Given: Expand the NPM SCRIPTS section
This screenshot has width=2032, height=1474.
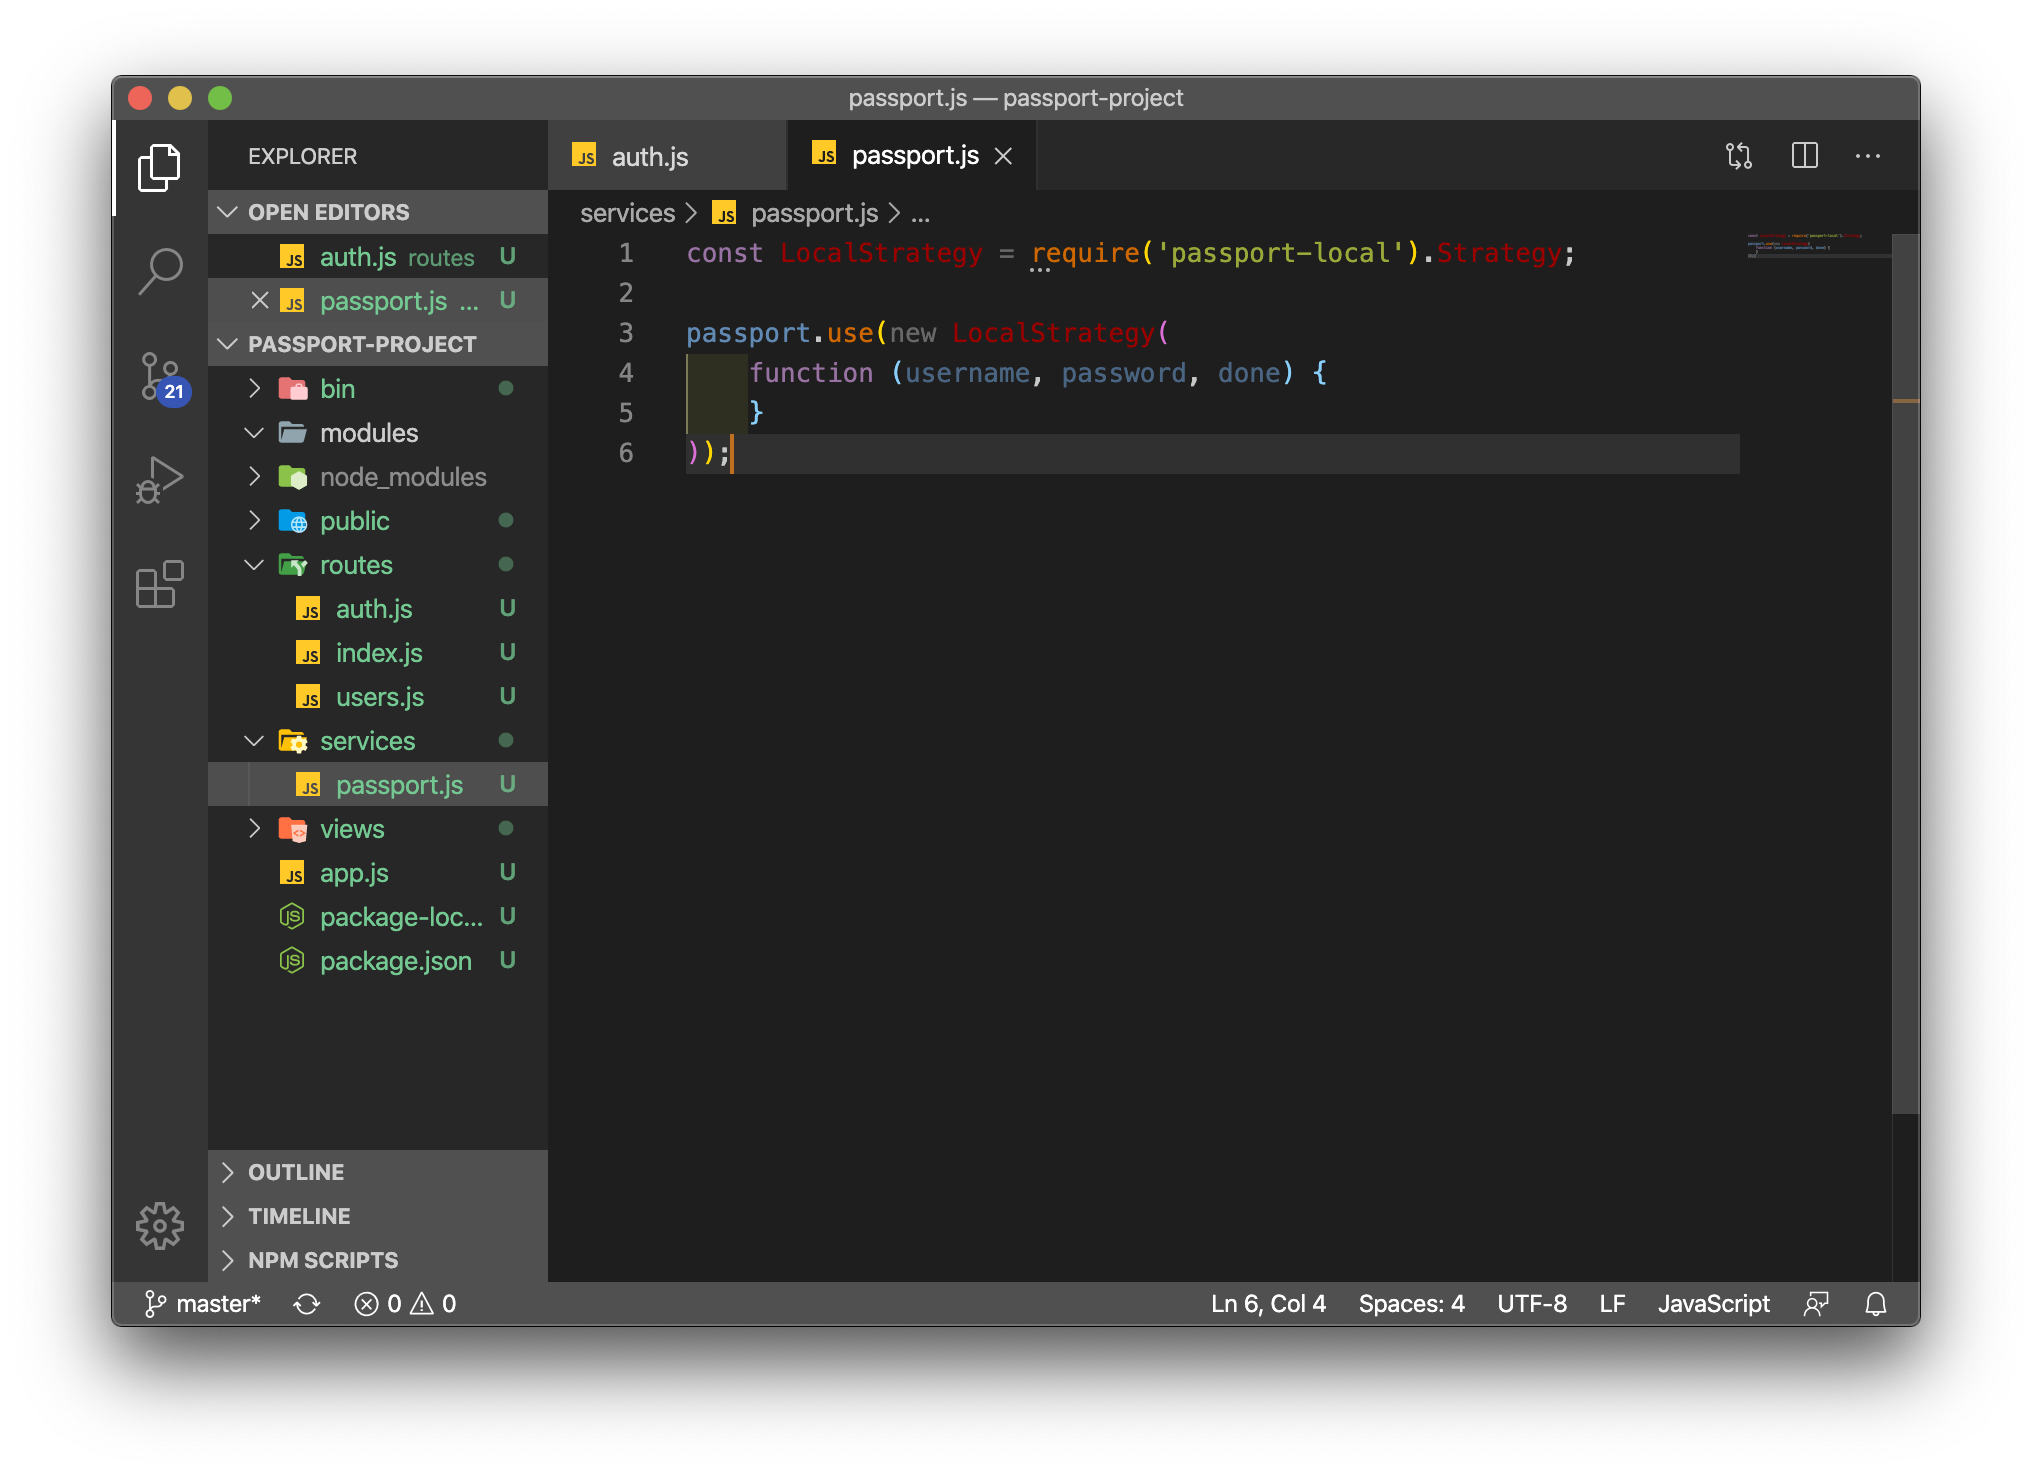Looking at the screenshot, I should (322, 1260).
